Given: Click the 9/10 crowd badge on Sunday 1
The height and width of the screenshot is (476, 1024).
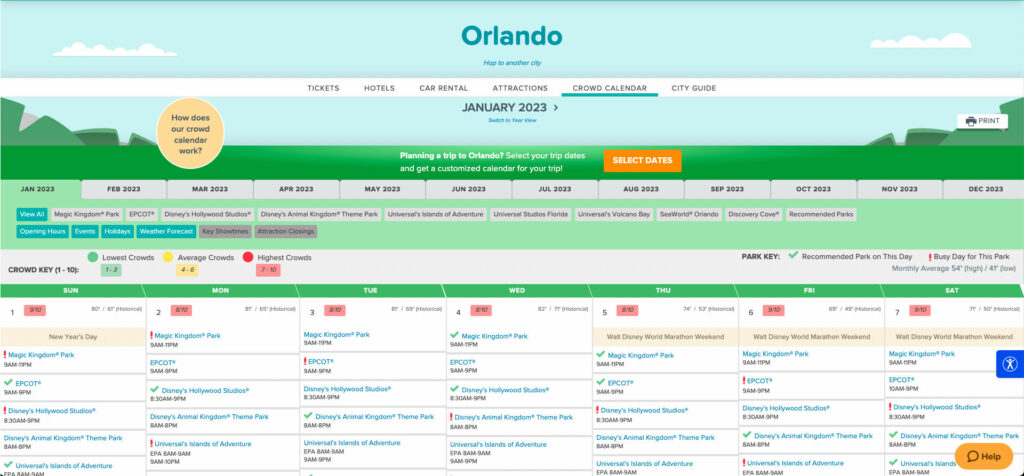Looking at the screenshot, I should (x=35, y=311).
